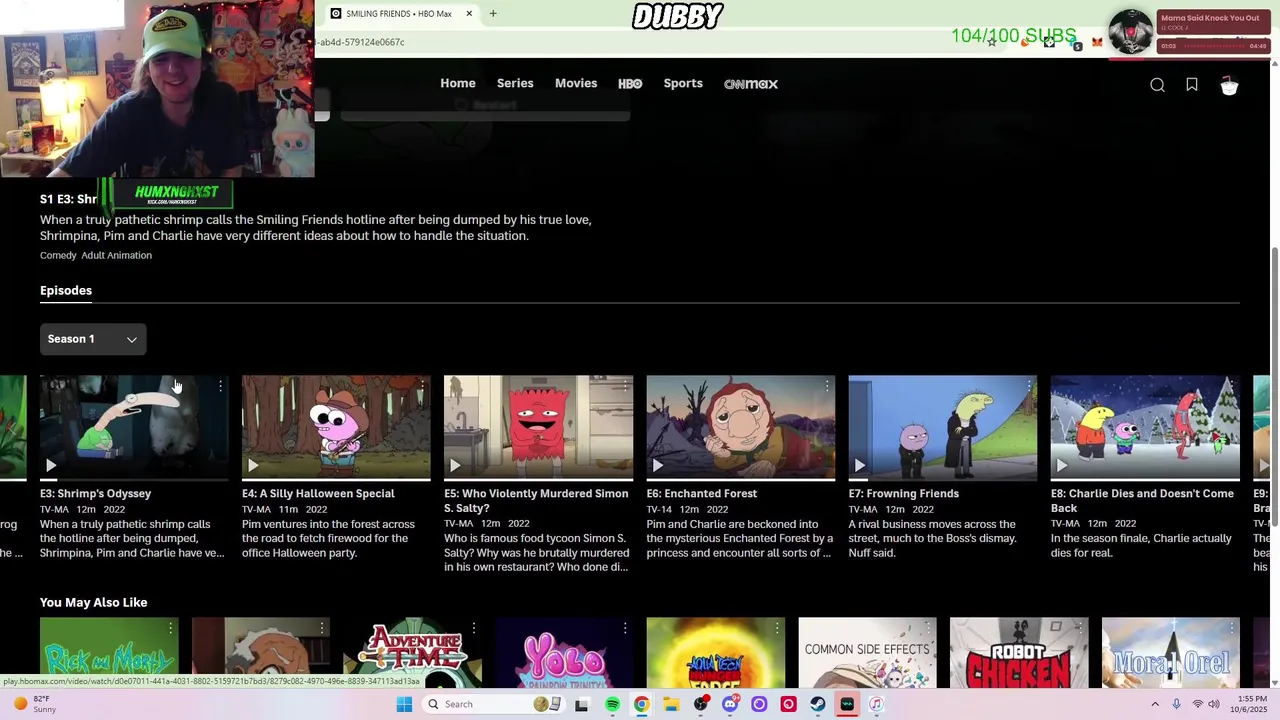The image size is (1280, 720).
Task: Open options menu on E5 Simon Salty thumbnail
Action: (x=624, y=386)
